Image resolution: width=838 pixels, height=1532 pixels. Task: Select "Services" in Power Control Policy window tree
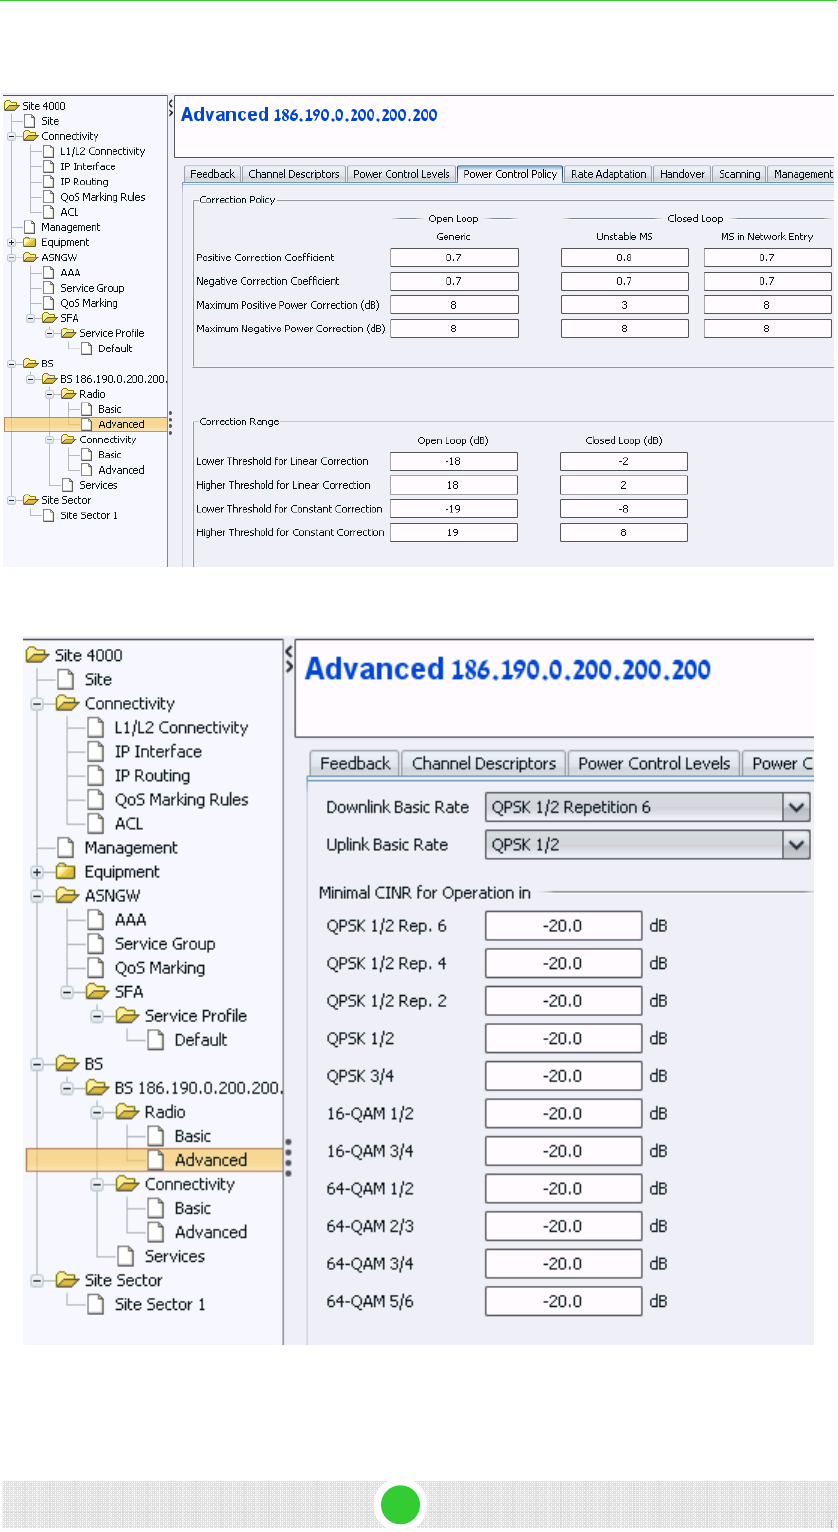coord(98,485)
